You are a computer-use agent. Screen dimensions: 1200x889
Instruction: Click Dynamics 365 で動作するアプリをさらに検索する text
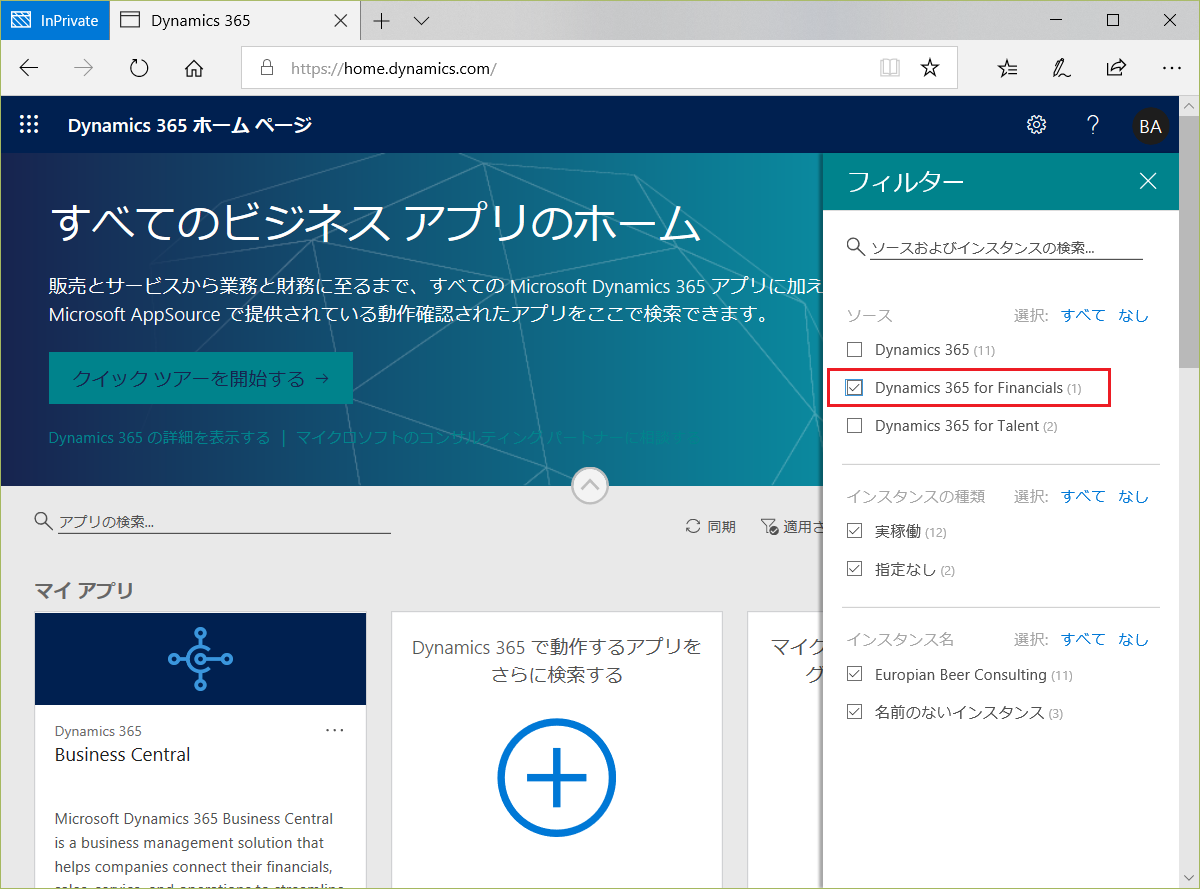point(556,661)
